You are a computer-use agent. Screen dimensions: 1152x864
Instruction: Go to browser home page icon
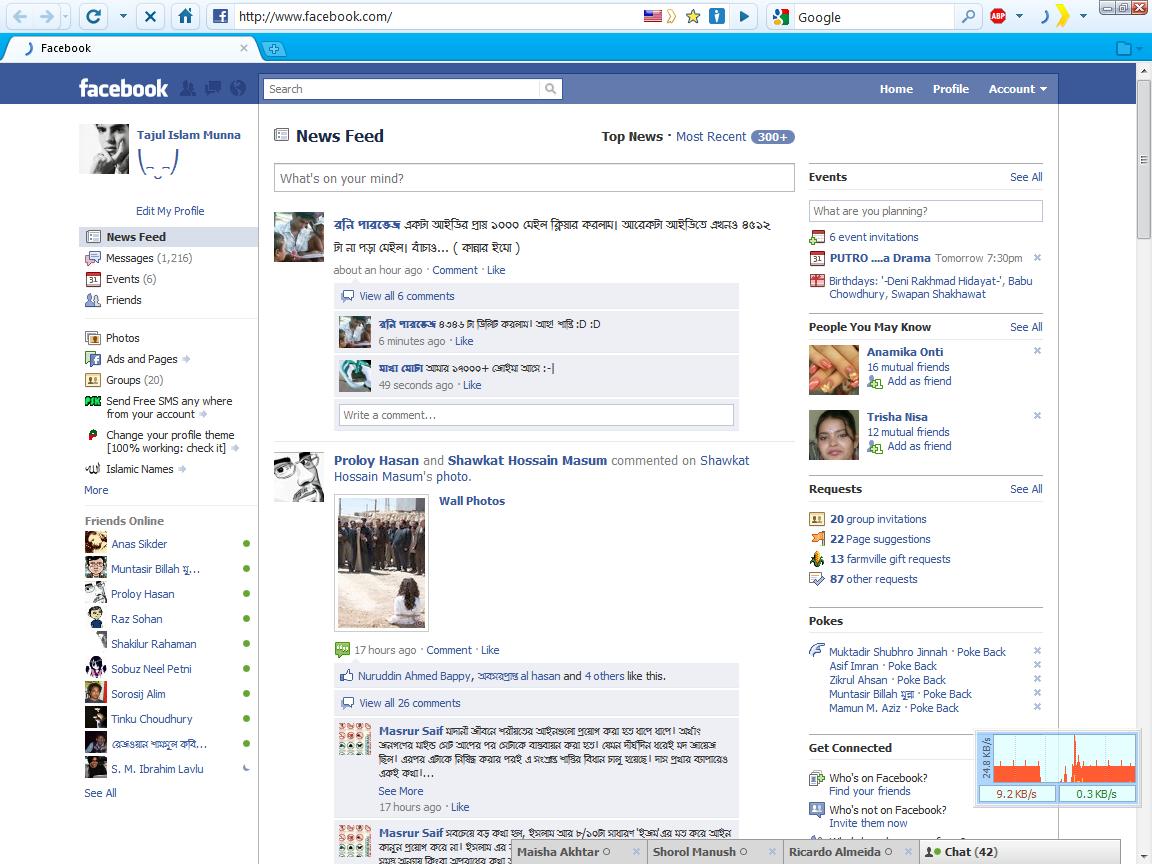click(185, 16)
